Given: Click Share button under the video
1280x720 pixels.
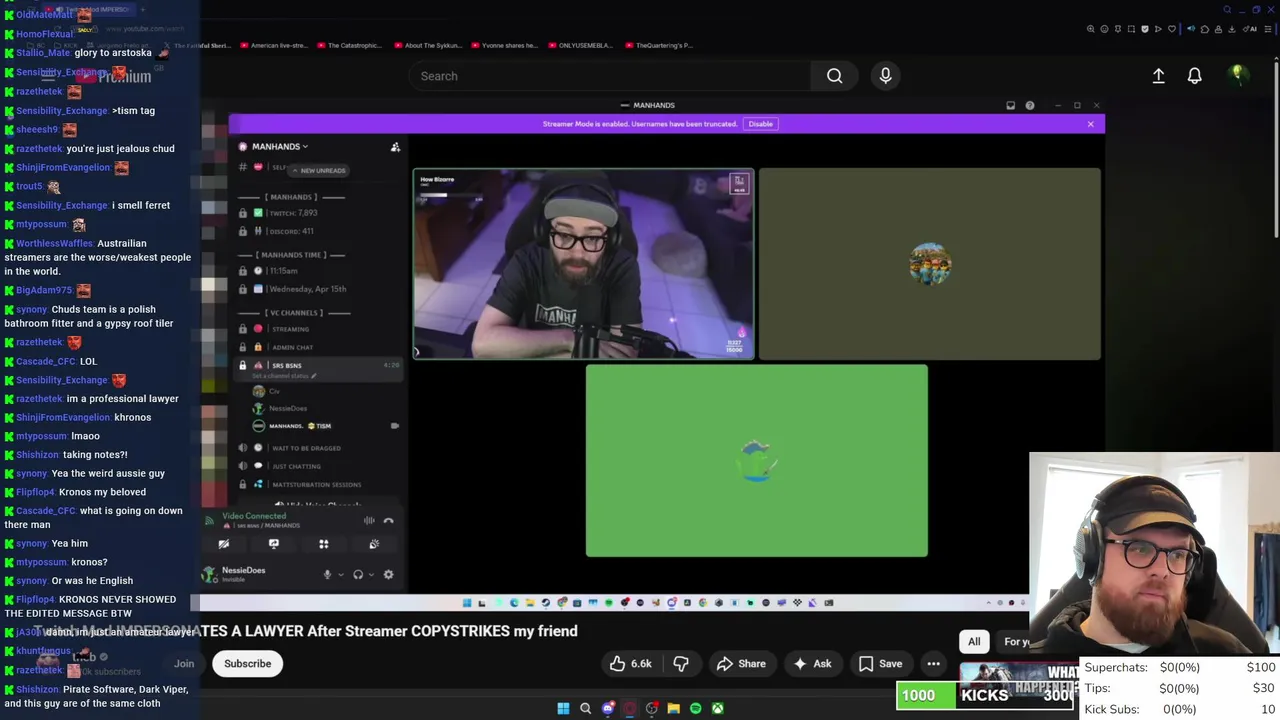Looking at the screenshot, I should click(741, 664).
